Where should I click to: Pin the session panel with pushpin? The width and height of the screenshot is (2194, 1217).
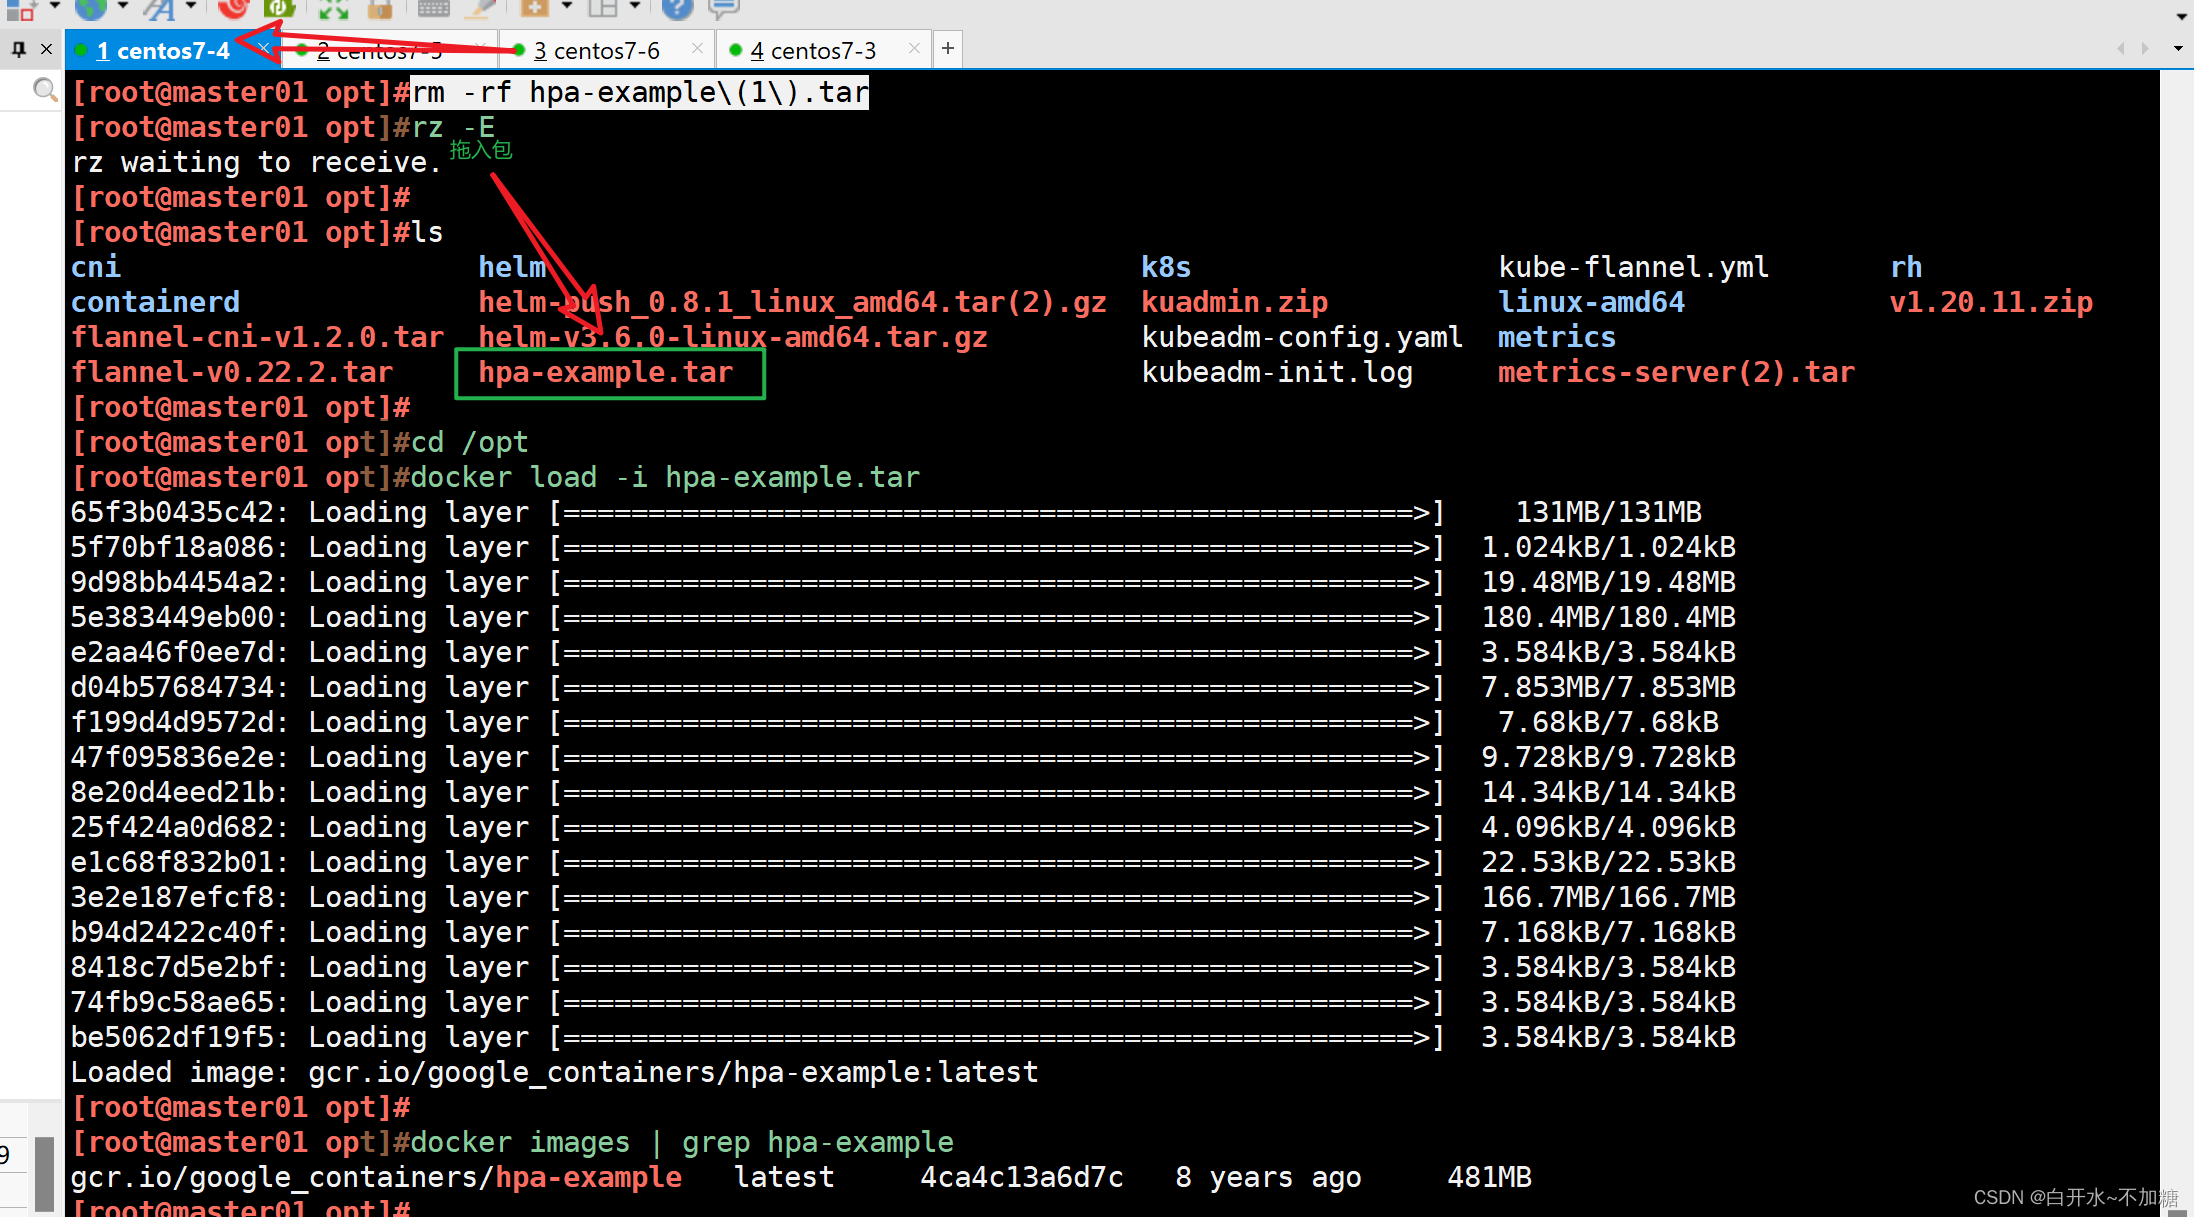19,49
